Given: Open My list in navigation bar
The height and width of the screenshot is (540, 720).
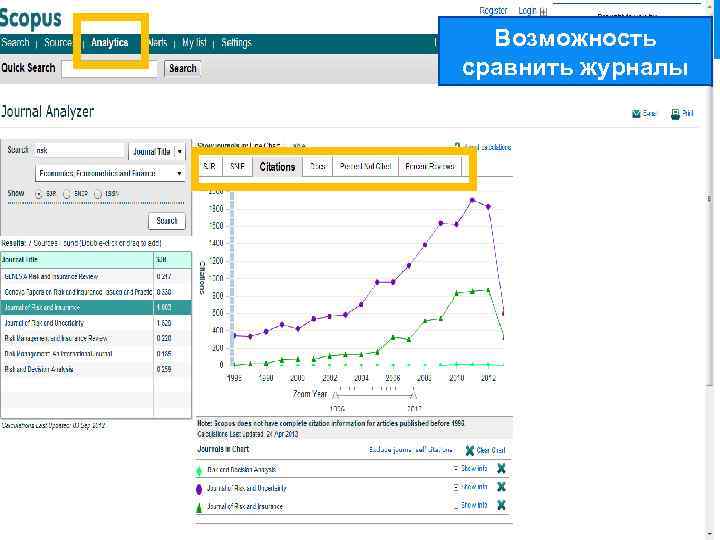Looking at the screenshot, I should coord(194,43).
